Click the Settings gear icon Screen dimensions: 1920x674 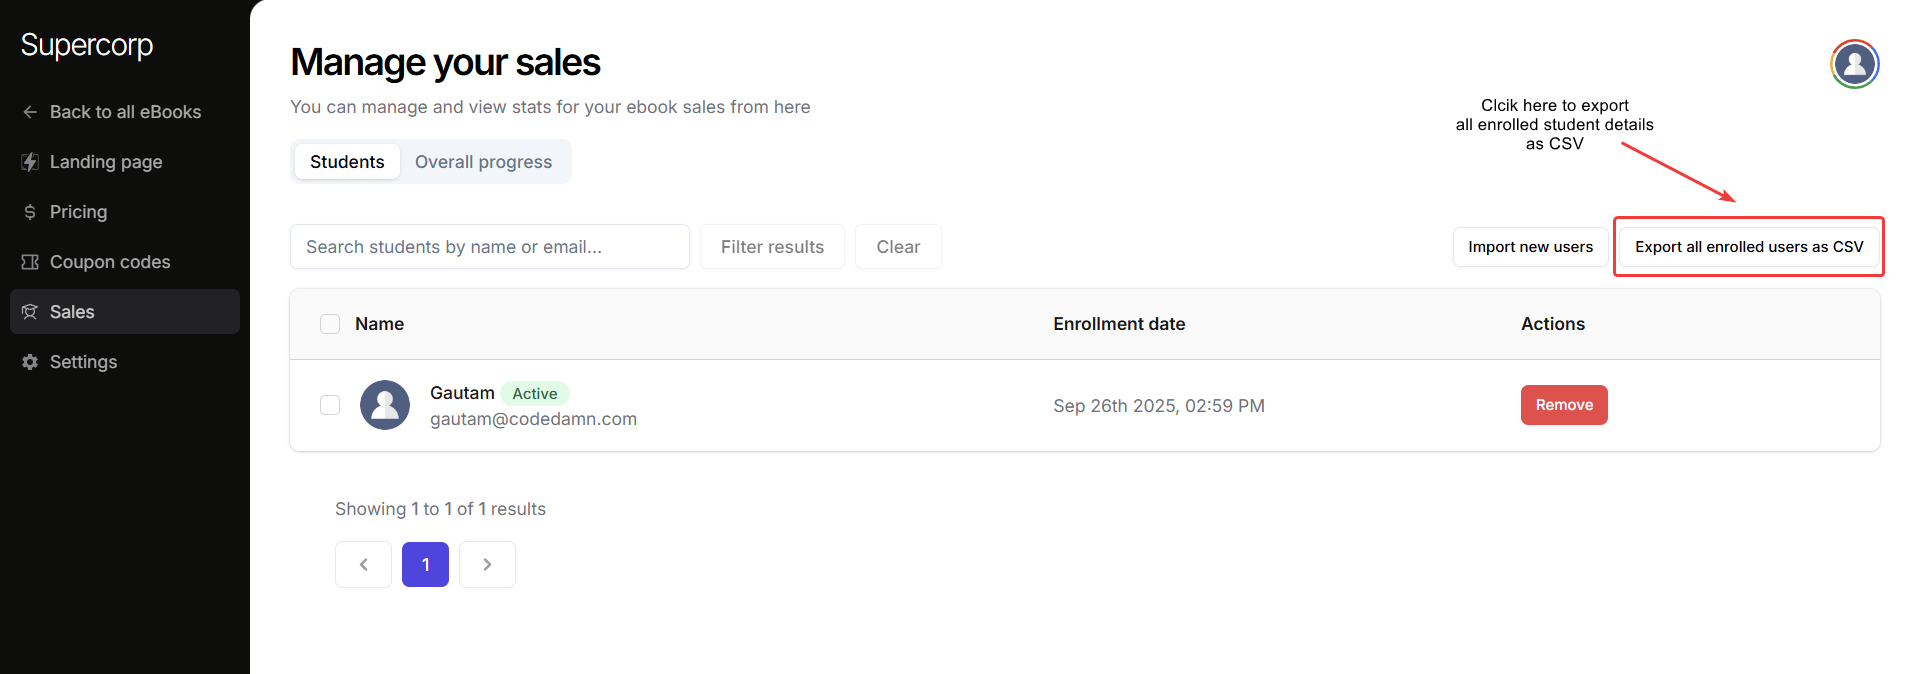[x=30, y=362]
